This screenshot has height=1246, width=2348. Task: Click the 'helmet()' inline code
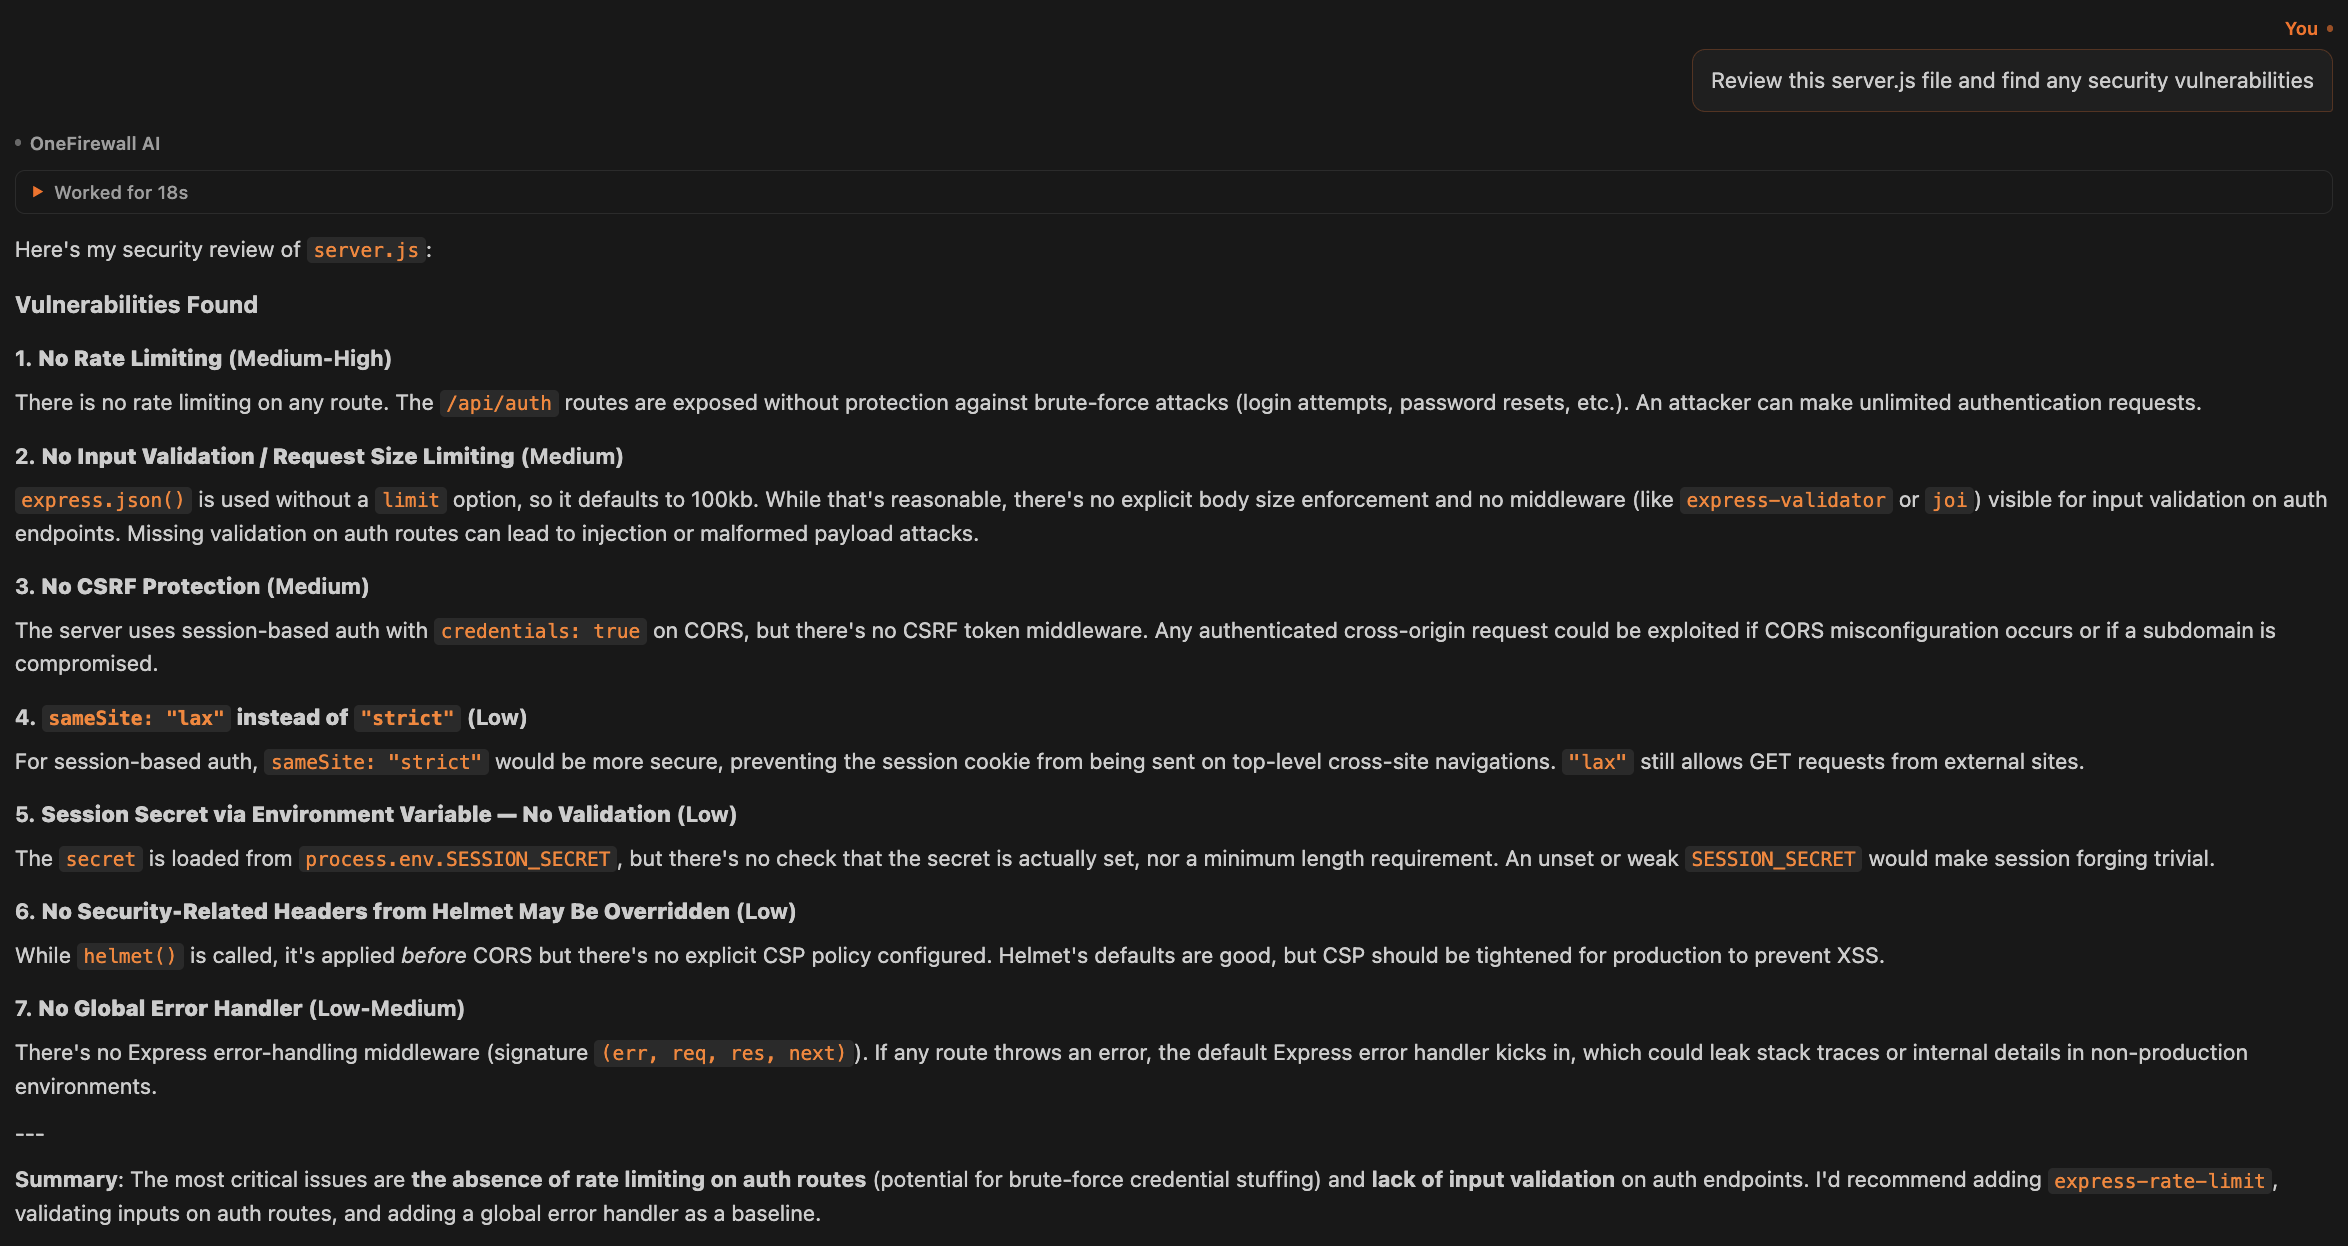[x=130, y=956]
